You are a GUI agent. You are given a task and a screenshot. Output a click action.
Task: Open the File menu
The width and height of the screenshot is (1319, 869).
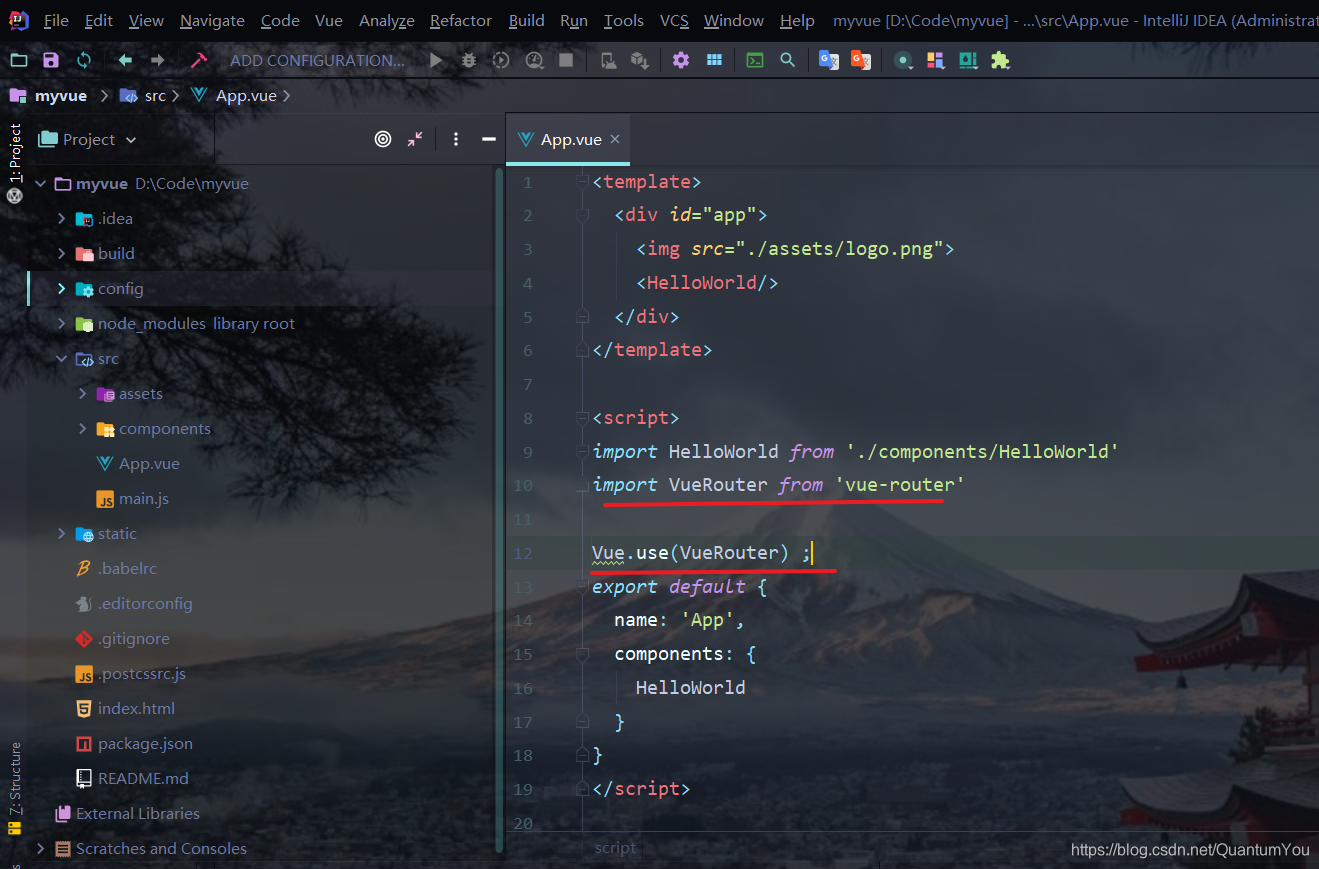(56, 20)
